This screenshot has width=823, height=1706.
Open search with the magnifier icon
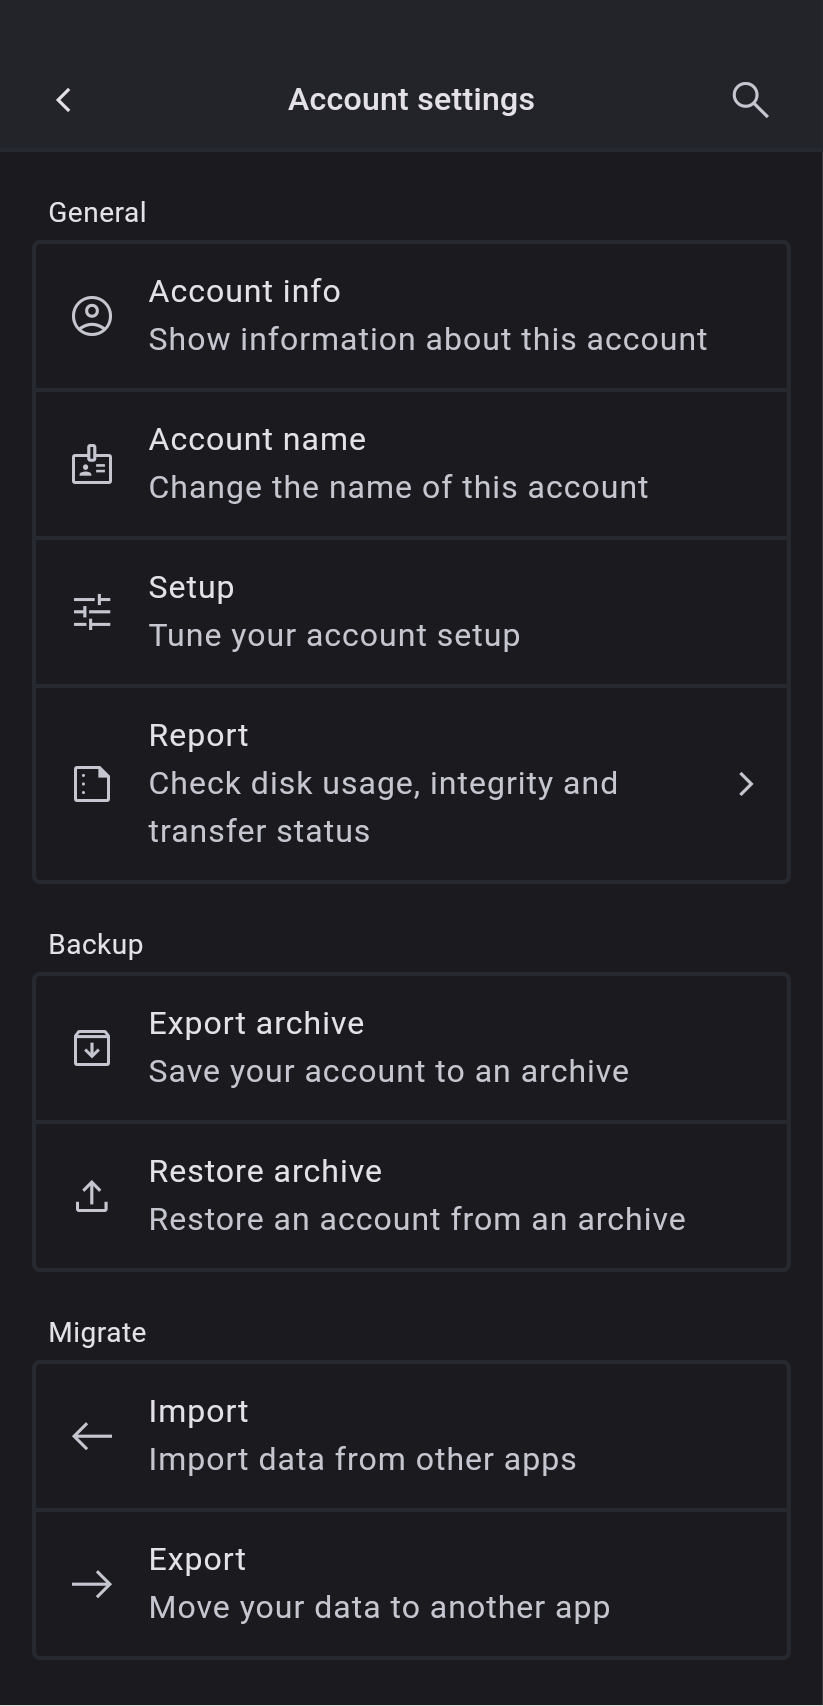click(x=750, y=100)
